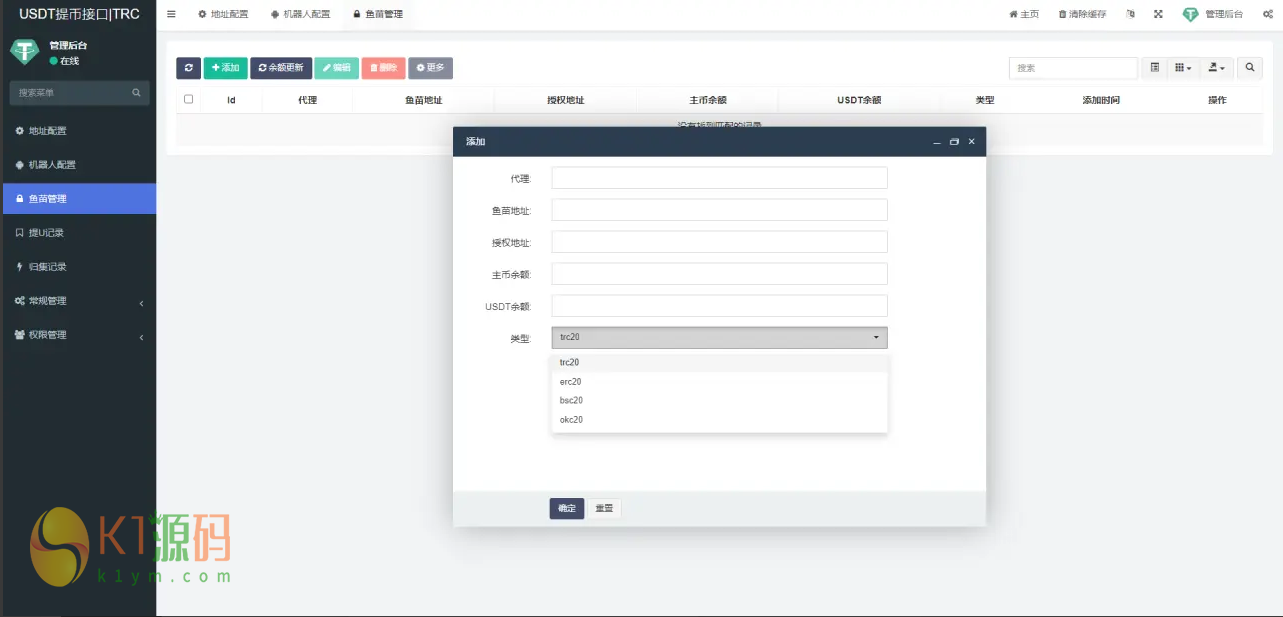Maximize the 添加 dialog
This screenshot has width=1283, height=617.
pos(954,142)
